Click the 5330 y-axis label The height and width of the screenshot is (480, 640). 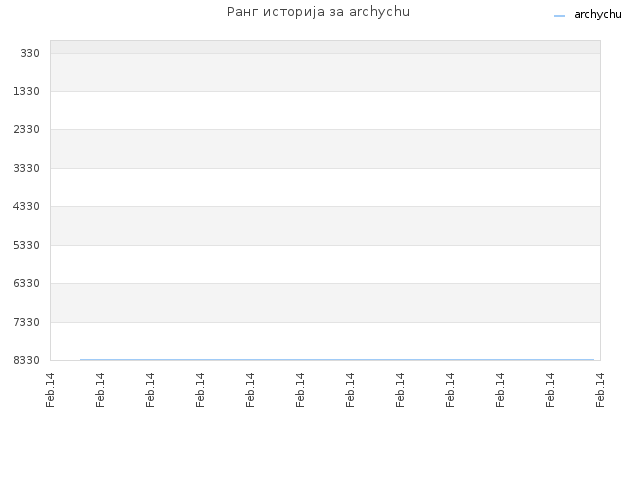click(26, 245)
